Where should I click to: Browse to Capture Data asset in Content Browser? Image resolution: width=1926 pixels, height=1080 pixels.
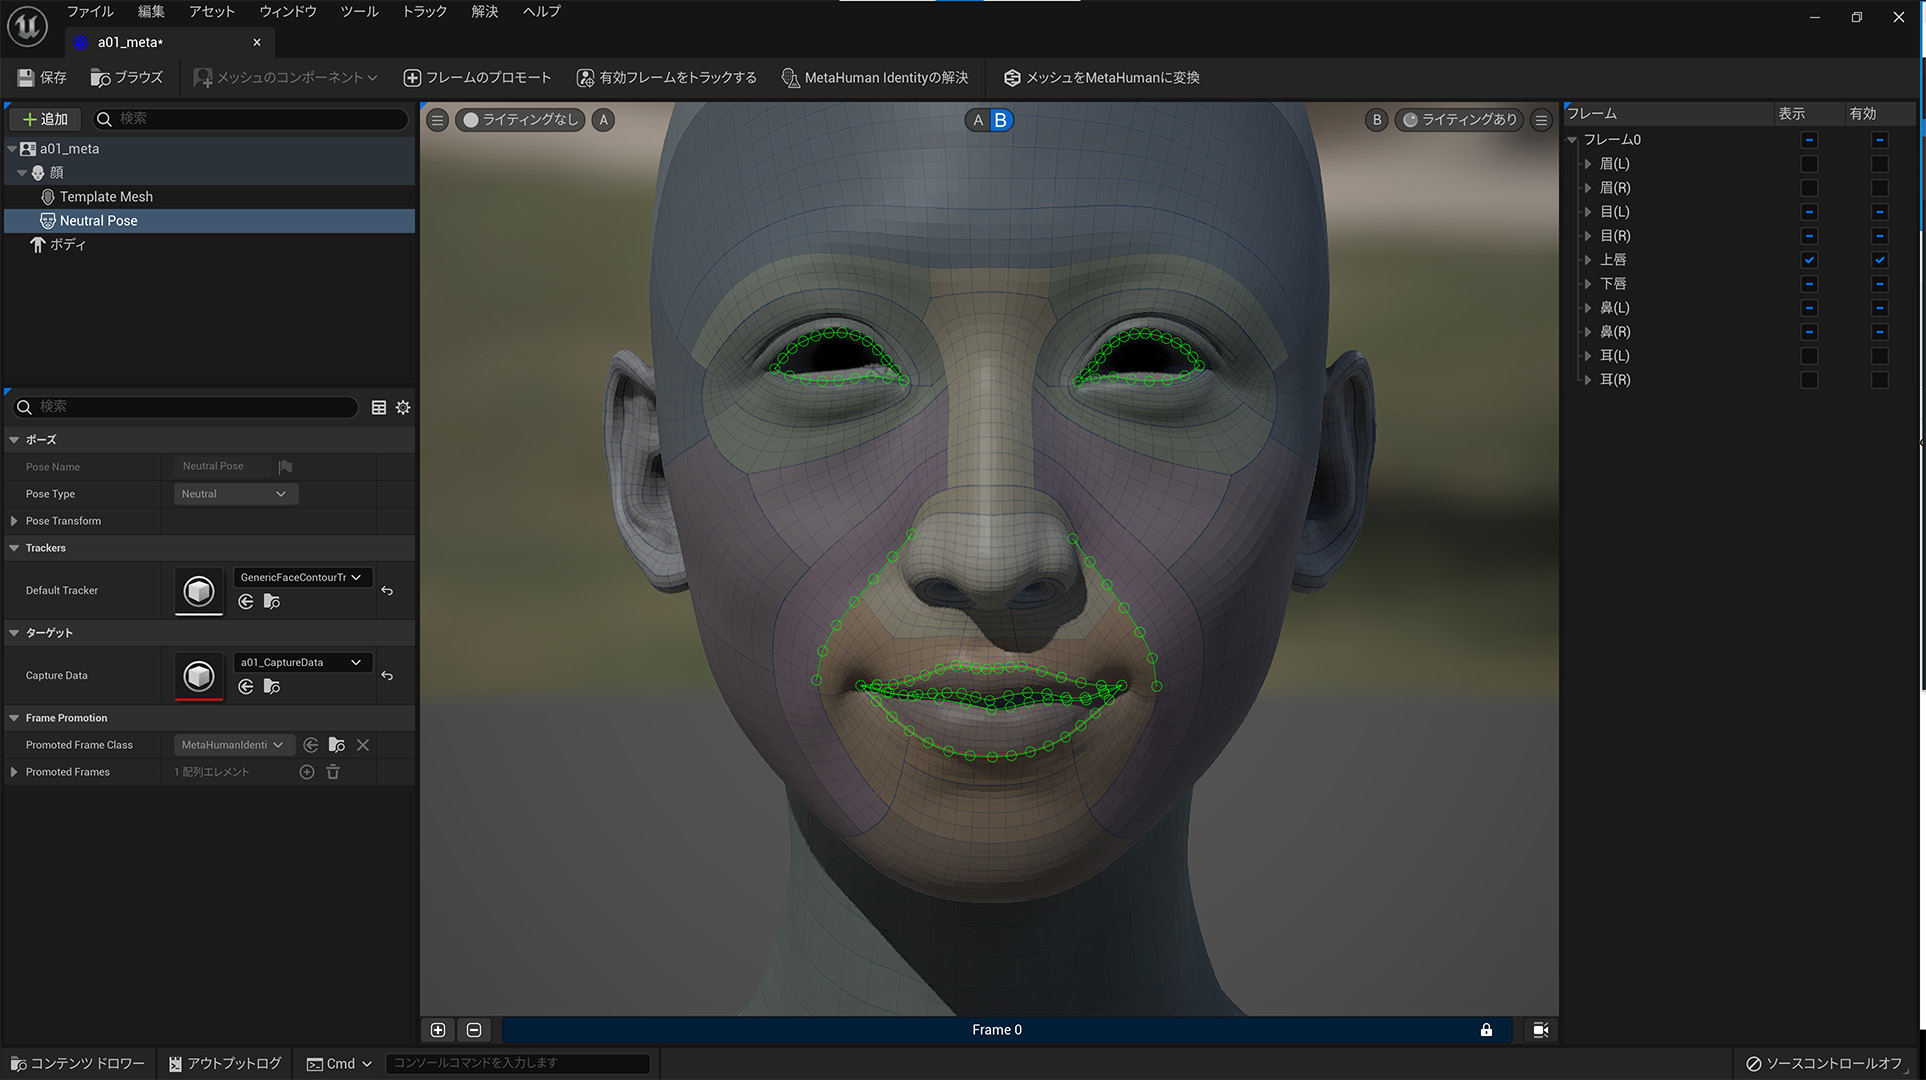click(x=272, y=687)
